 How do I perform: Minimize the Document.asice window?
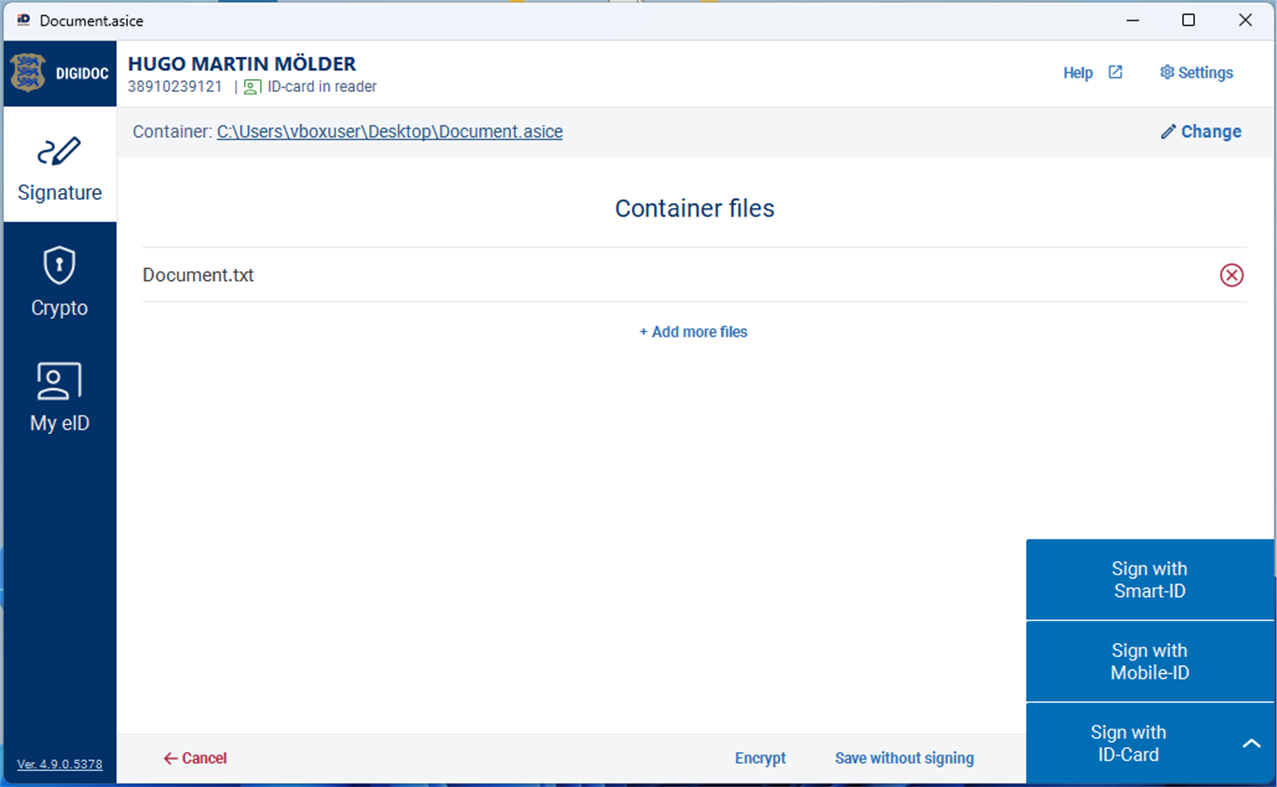tap(1132, 20)
